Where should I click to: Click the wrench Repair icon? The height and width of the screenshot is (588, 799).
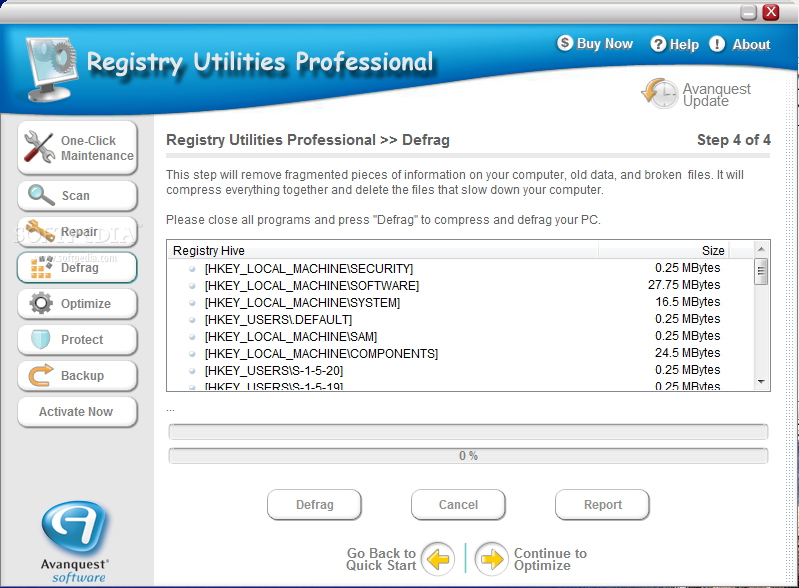pyautogui.click(x=40, y=231)
